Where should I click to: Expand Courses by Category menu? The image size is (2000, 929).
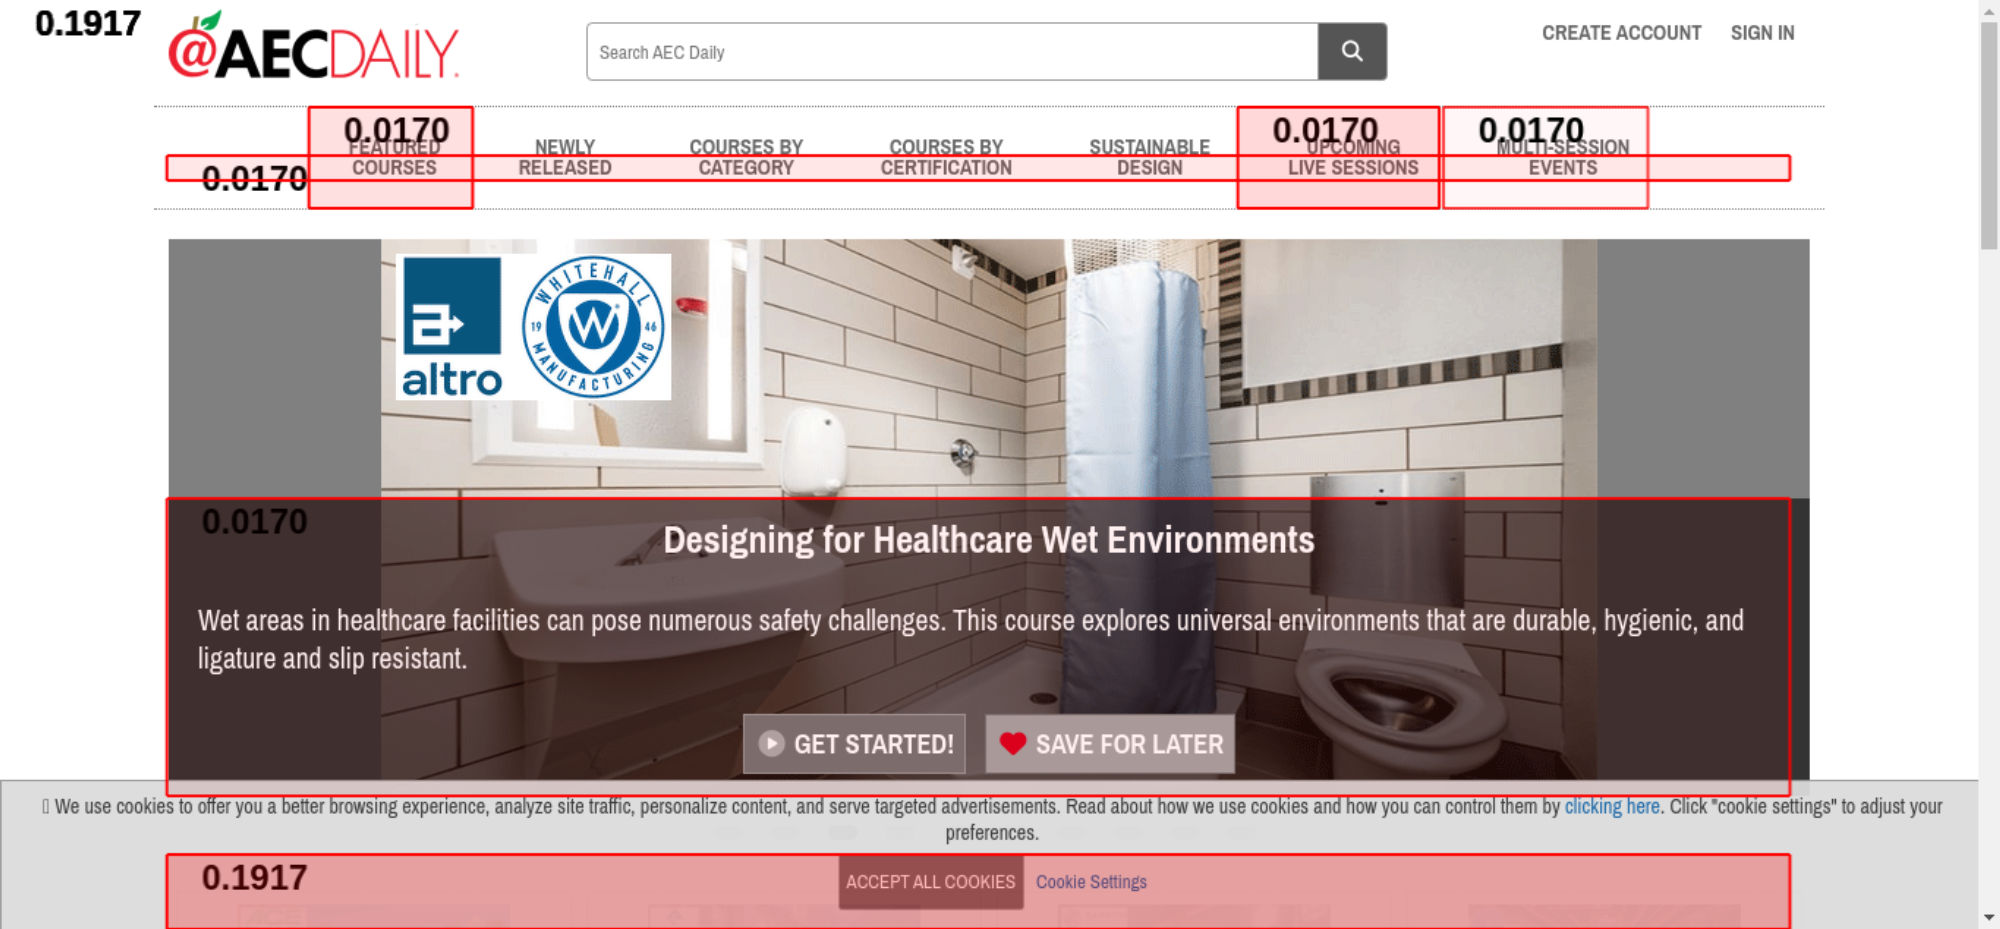[746, 158]
